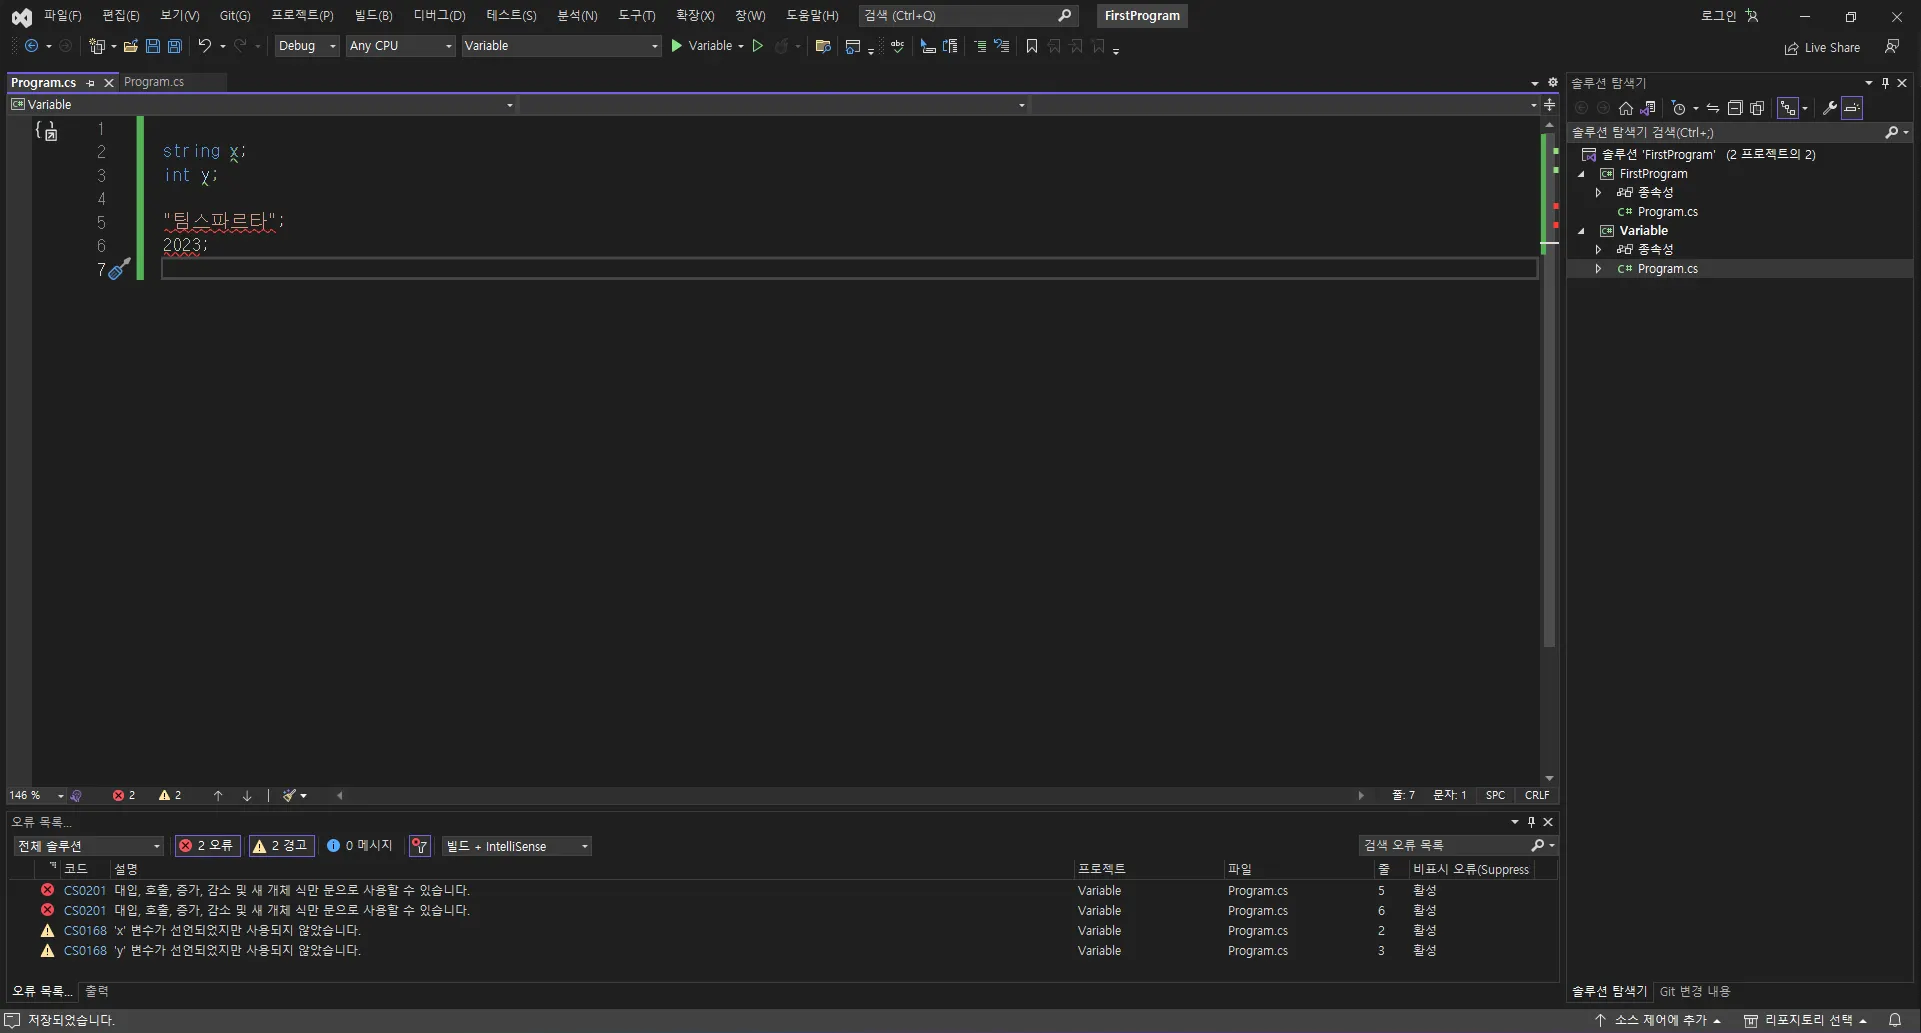Toggle the 0 메시지 messages filter
Viewport: 1921px width, 1033px height.
point(360,846)
